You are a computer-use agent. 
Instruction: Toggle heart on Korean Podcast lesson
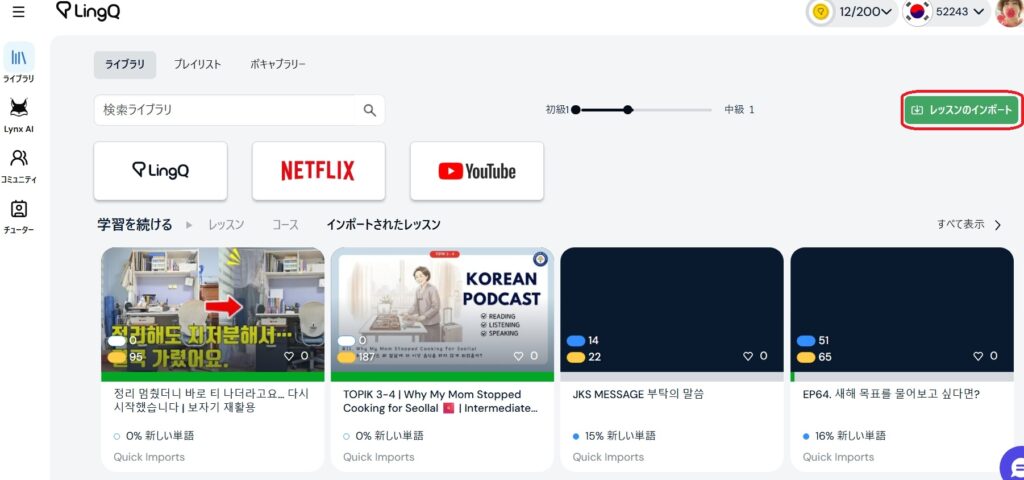tap(518, 356)
